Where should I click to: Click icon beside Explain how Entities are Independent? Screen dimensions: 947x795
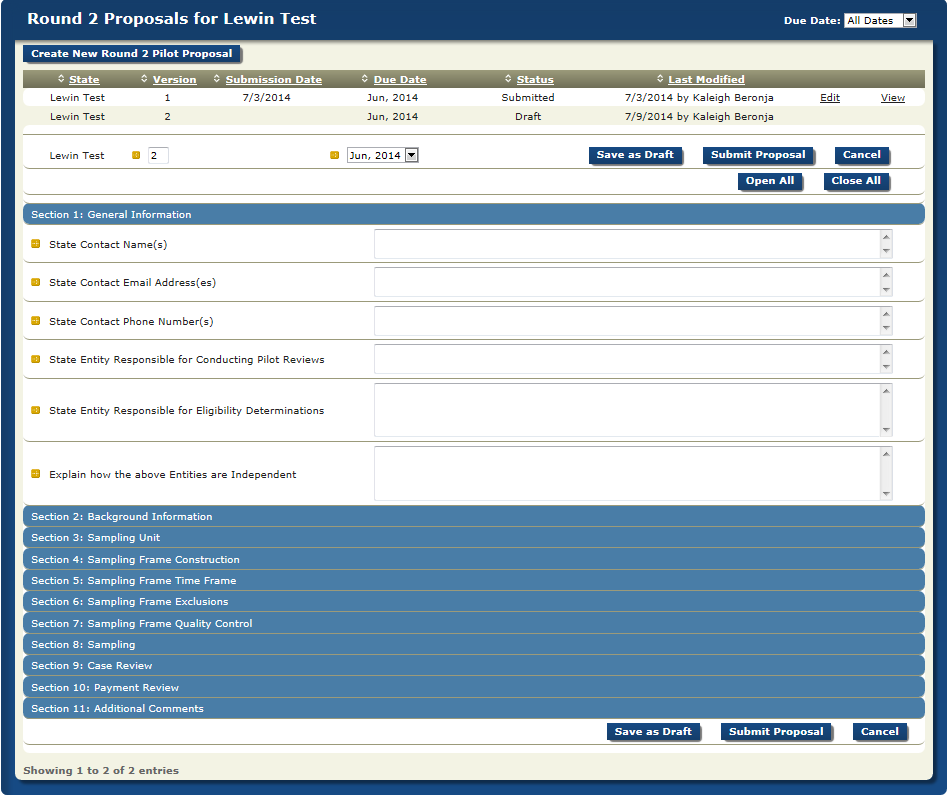[36, 474]
